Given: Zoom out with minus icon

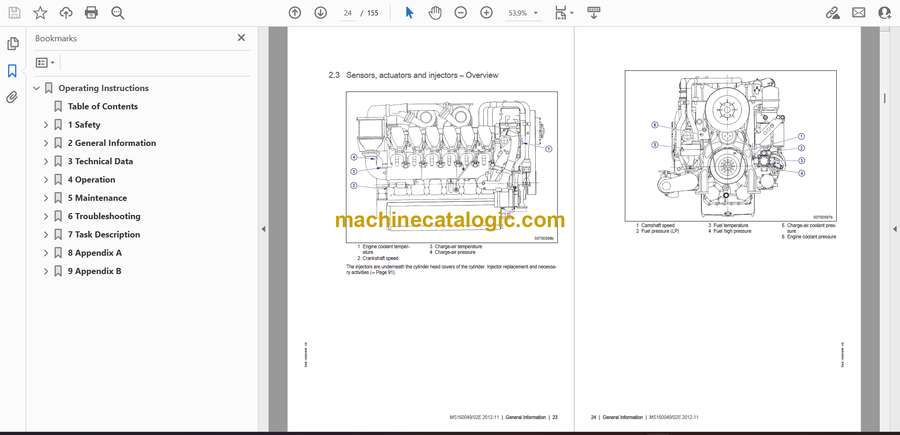Looking at the screenshot, I should click(x=460, y=13).
